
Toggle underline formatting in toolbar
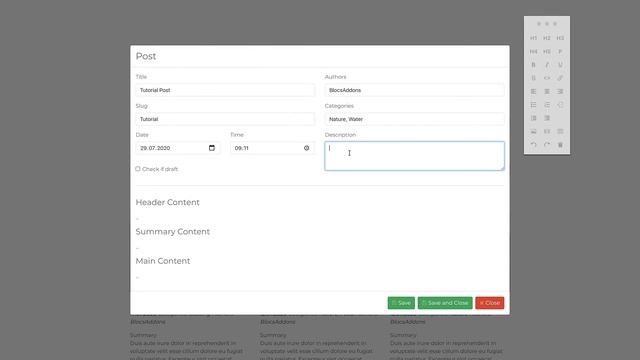pos(560,65)
